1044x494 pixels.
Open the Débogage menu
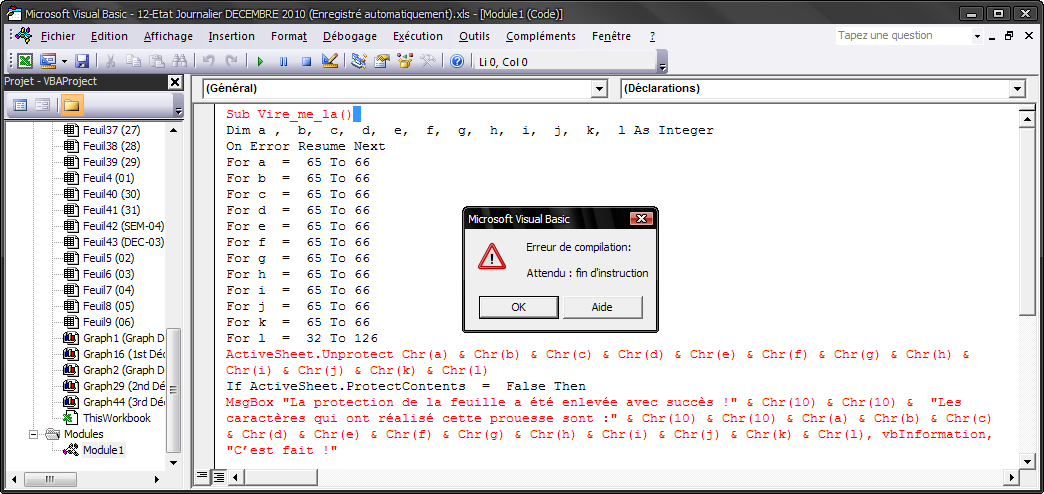350,36
